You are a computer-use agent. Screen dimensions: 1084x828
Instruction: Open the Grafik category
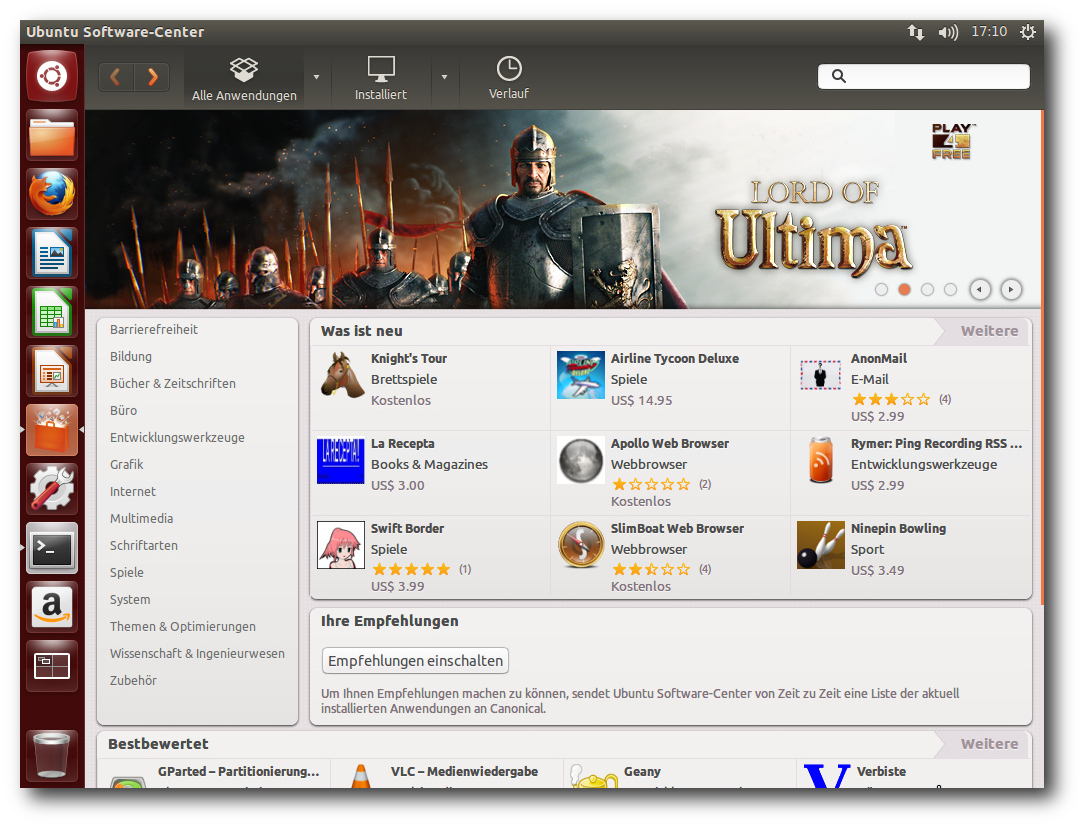point(127,464)
